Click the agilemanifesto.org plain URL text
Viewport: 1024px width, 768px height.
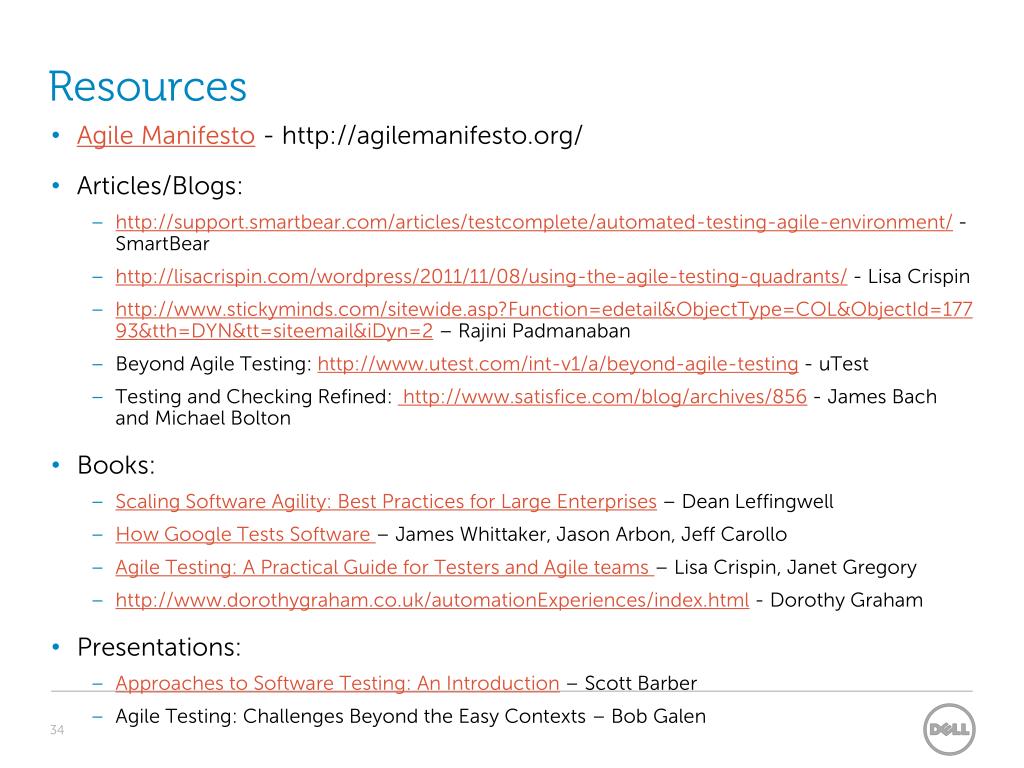[x=432, y=136]
